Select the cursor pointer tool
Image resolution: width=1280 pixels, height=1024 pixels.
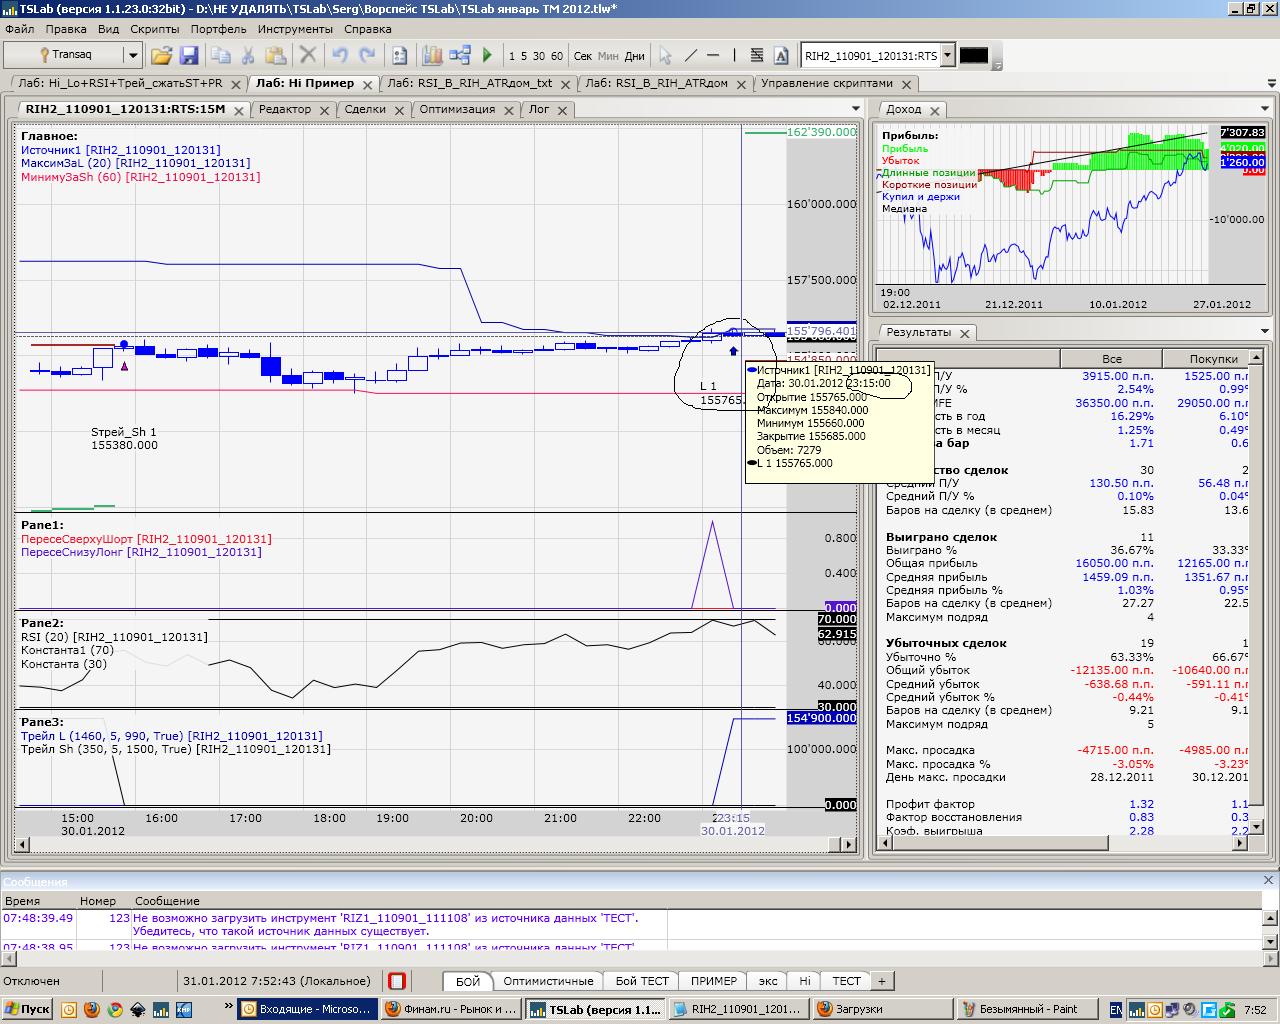point(665,56)
